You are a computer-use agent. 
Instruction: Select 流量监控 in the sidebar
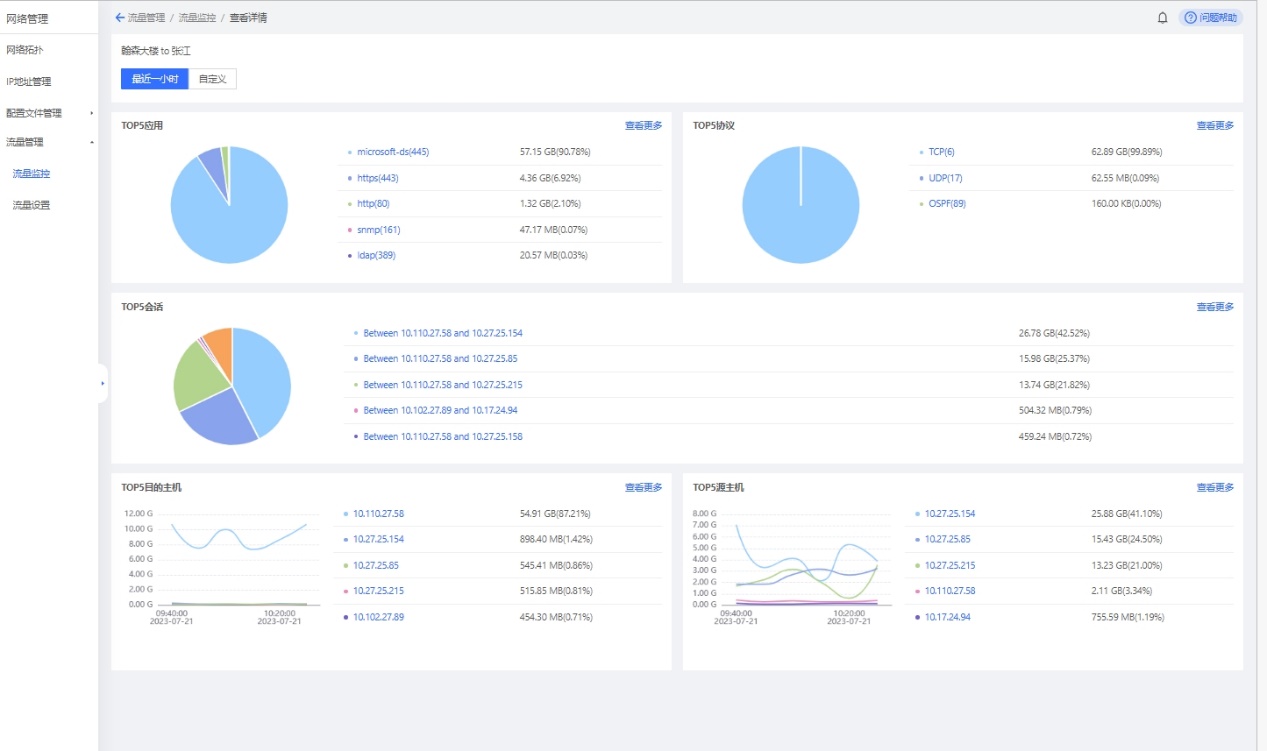pyautogui.click(x=31, y=173)
